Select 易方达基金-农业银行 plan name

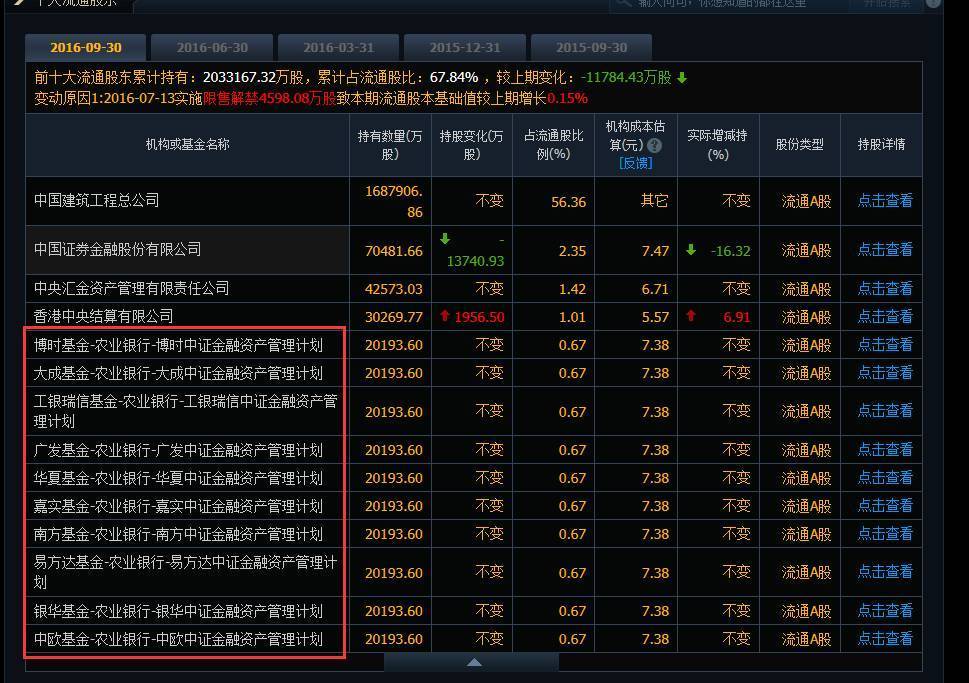pos(185,572)
